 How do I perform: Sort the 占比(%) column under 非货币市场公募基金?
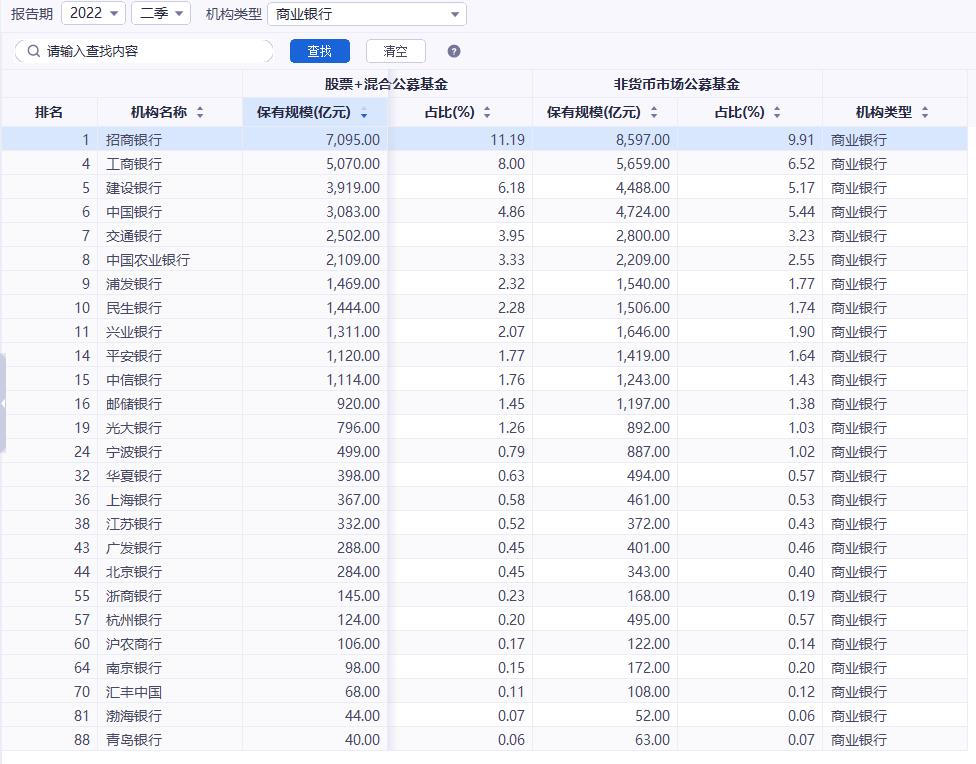tap(777, 113)
